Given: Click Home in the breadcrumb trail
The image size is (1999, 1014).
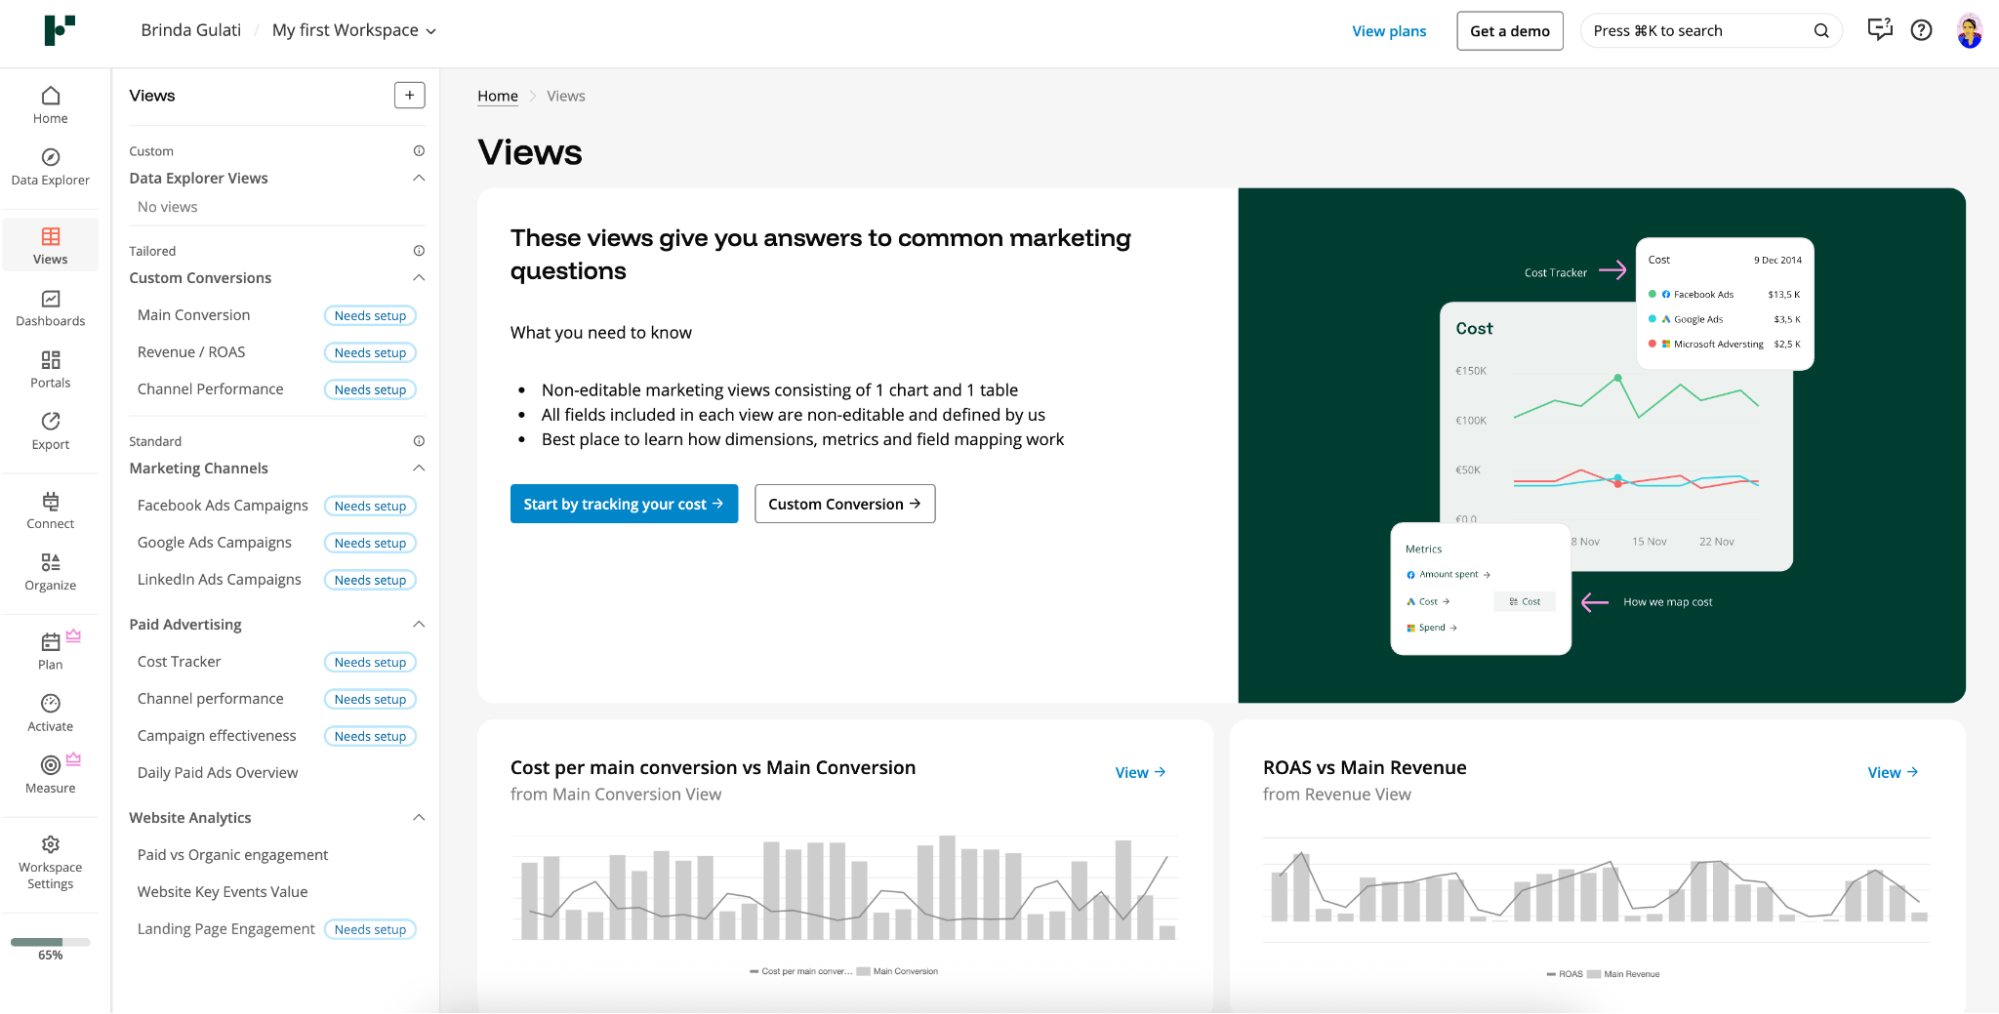Looking at the screenshot, I should click(497, 95).
